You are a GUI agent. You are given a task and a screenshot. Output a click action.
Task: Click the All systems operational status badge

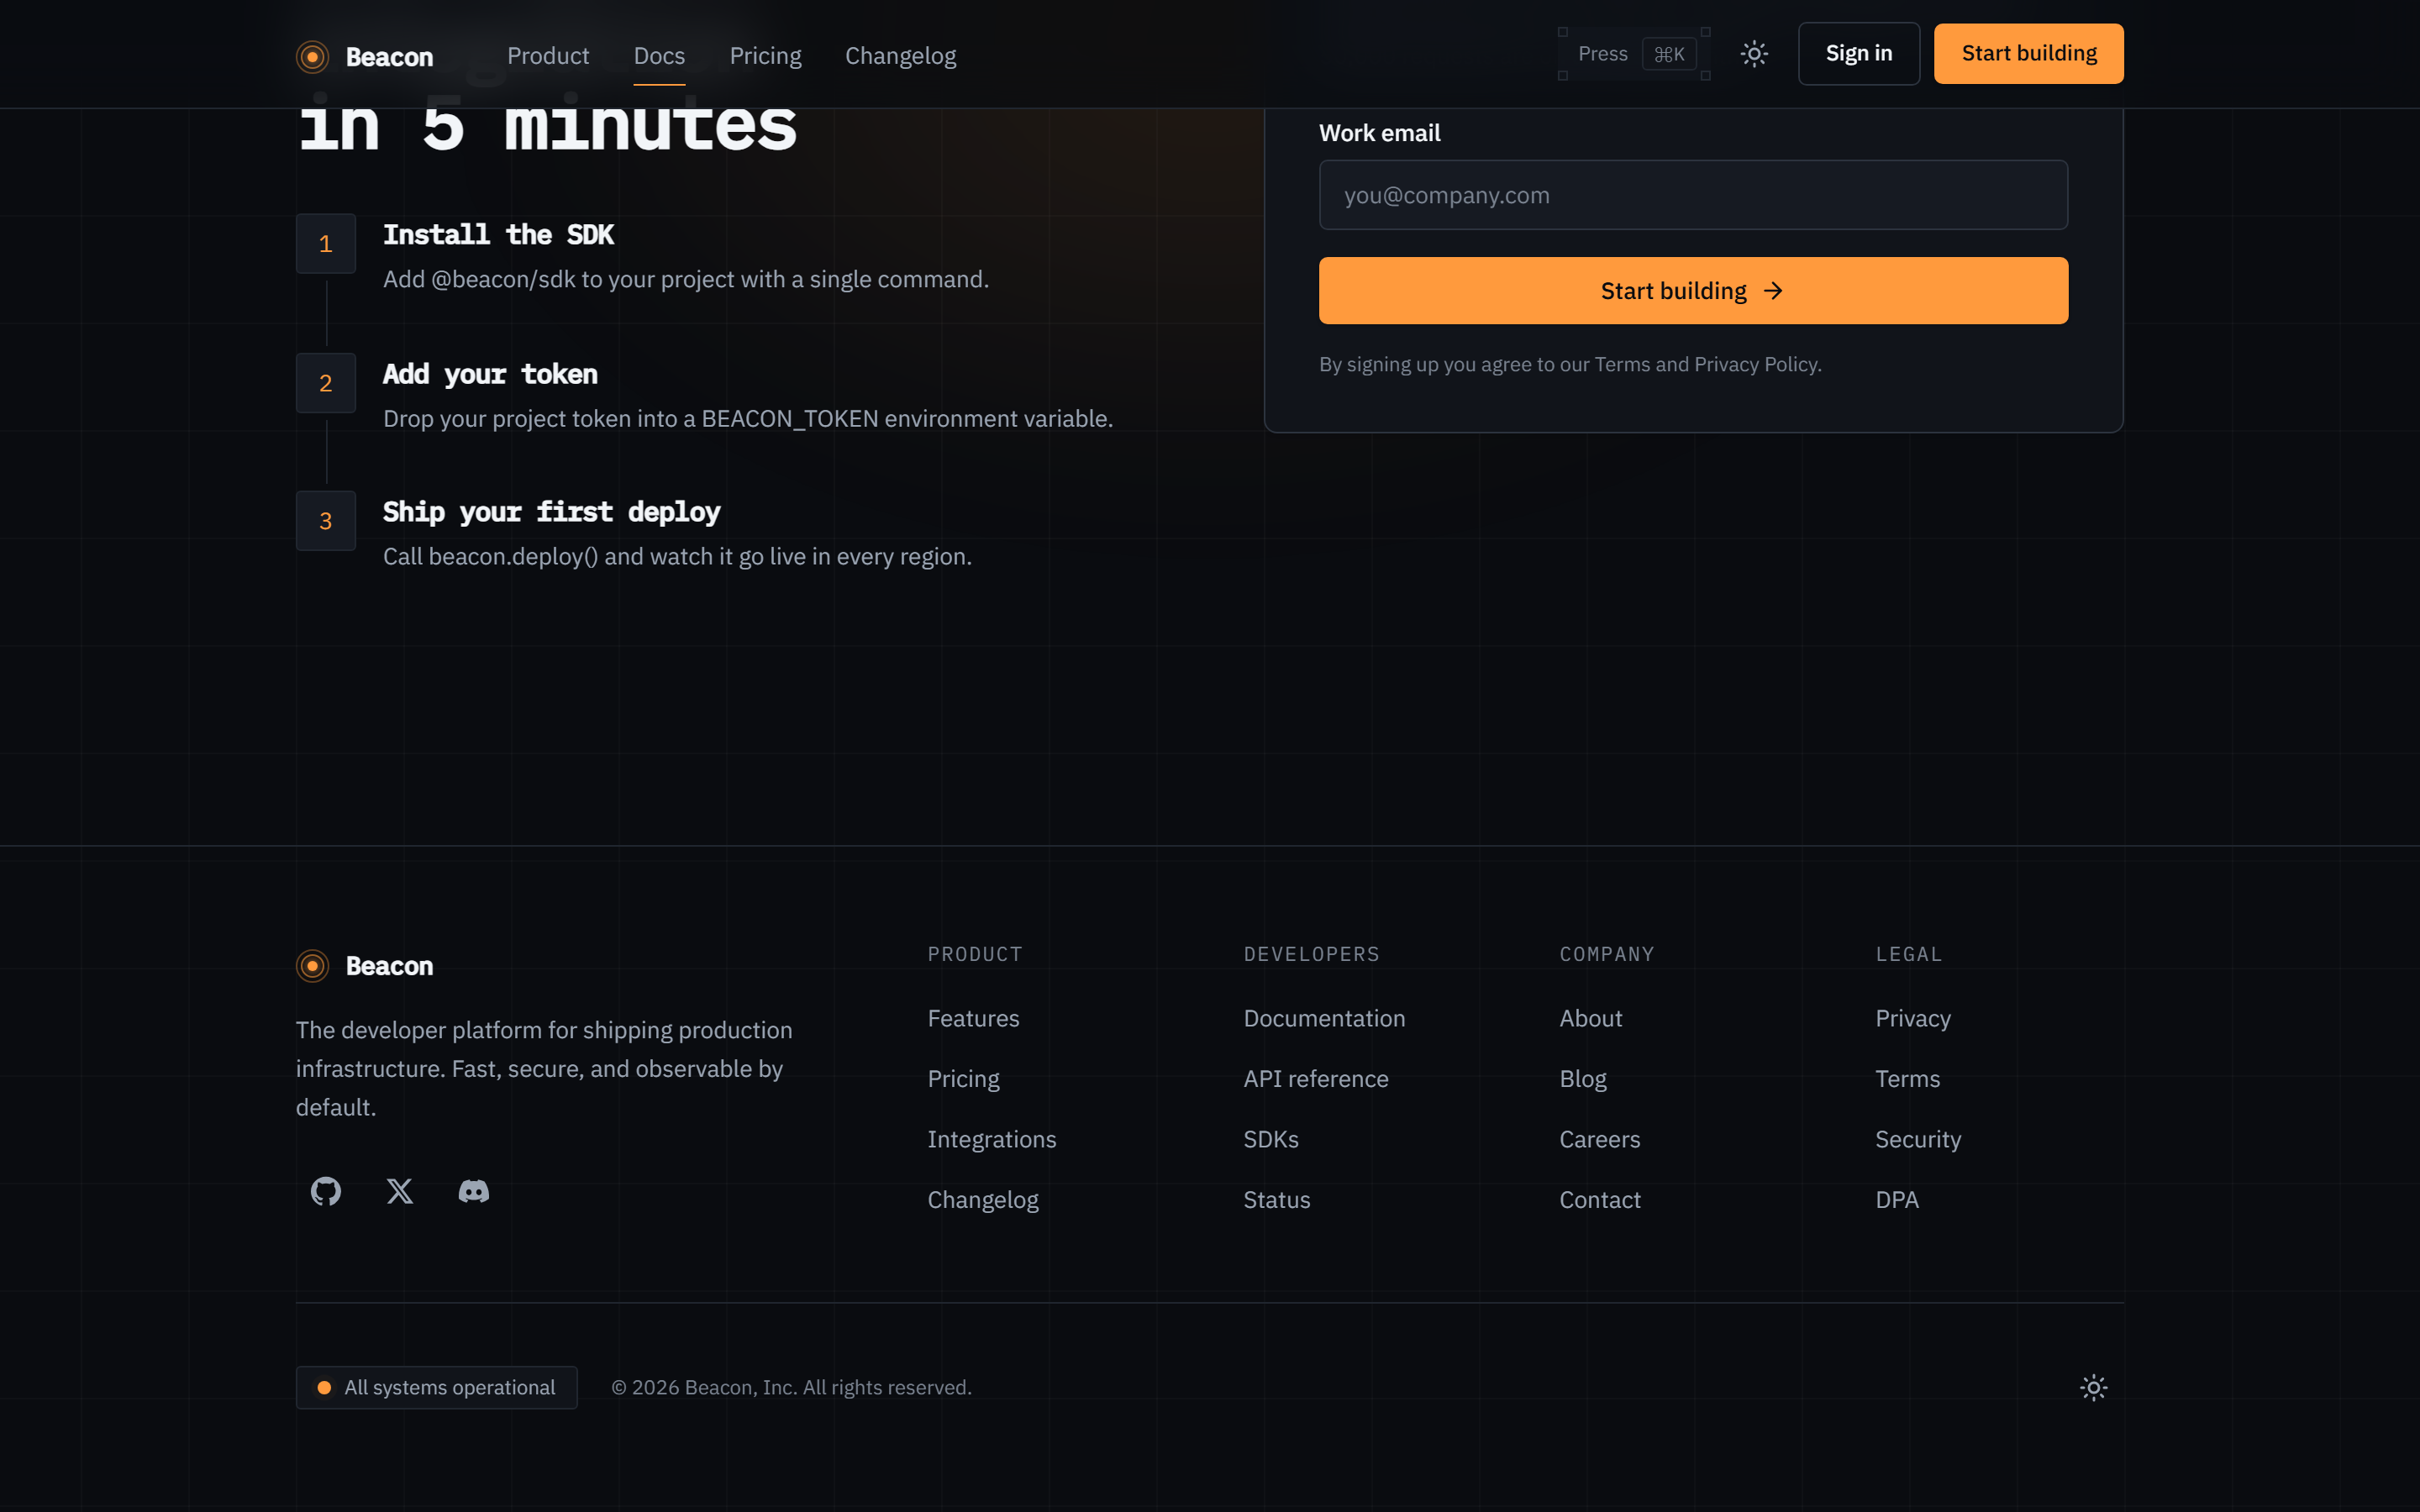pos(436,1387)
